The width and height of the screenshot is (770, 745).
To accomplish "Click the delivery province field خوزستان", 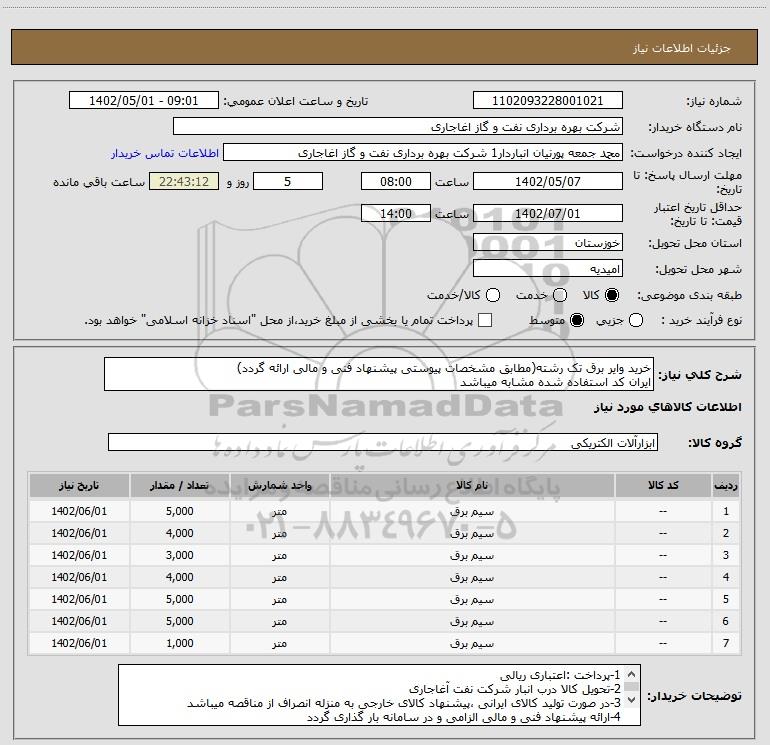I will pyautogui.click(x=548, y=243).
